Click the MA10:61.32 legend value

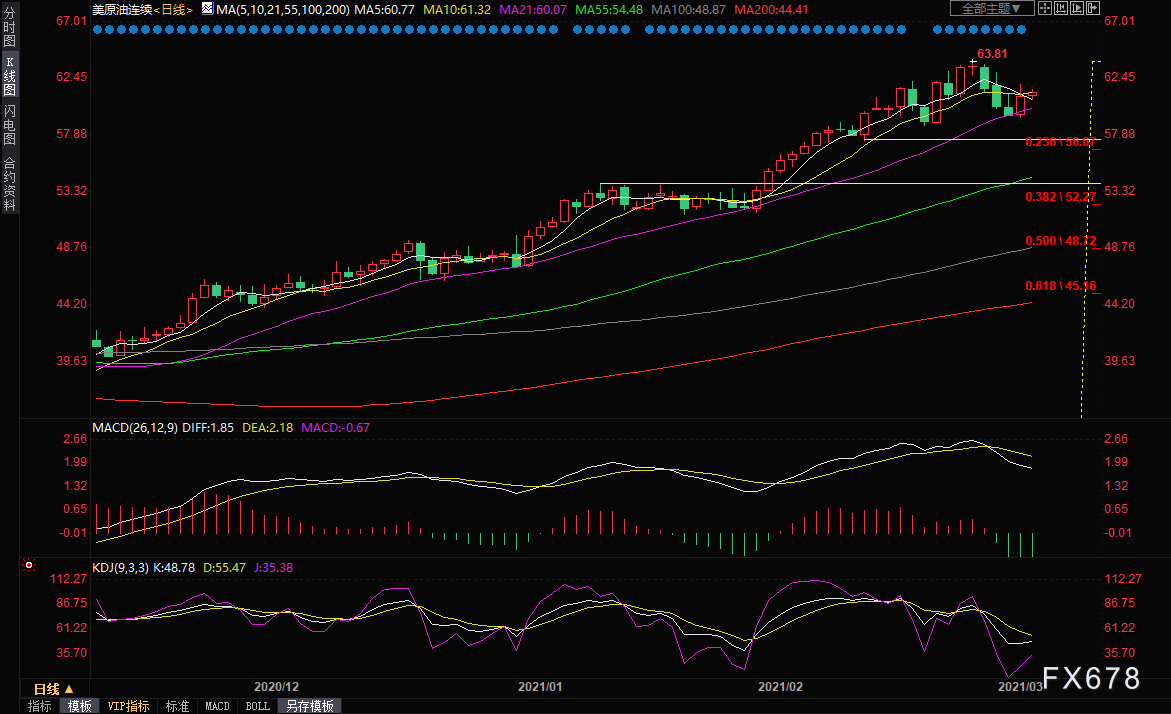[457, 10]
